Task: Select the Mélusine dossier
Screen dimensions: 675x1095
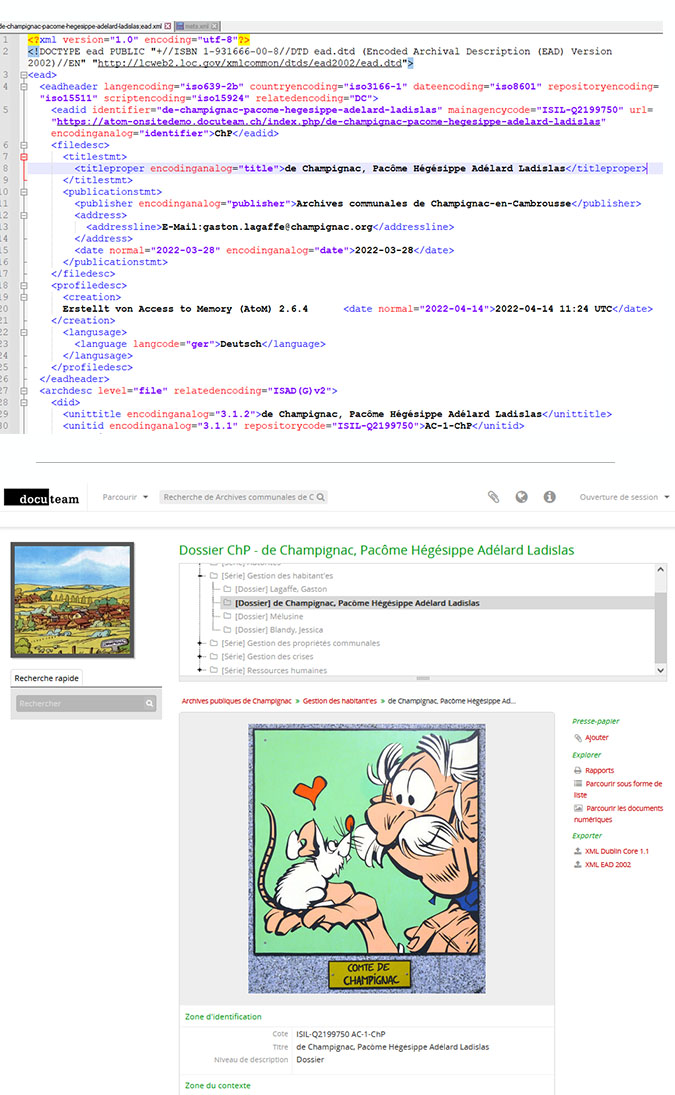Action: [x=269, y=617]
